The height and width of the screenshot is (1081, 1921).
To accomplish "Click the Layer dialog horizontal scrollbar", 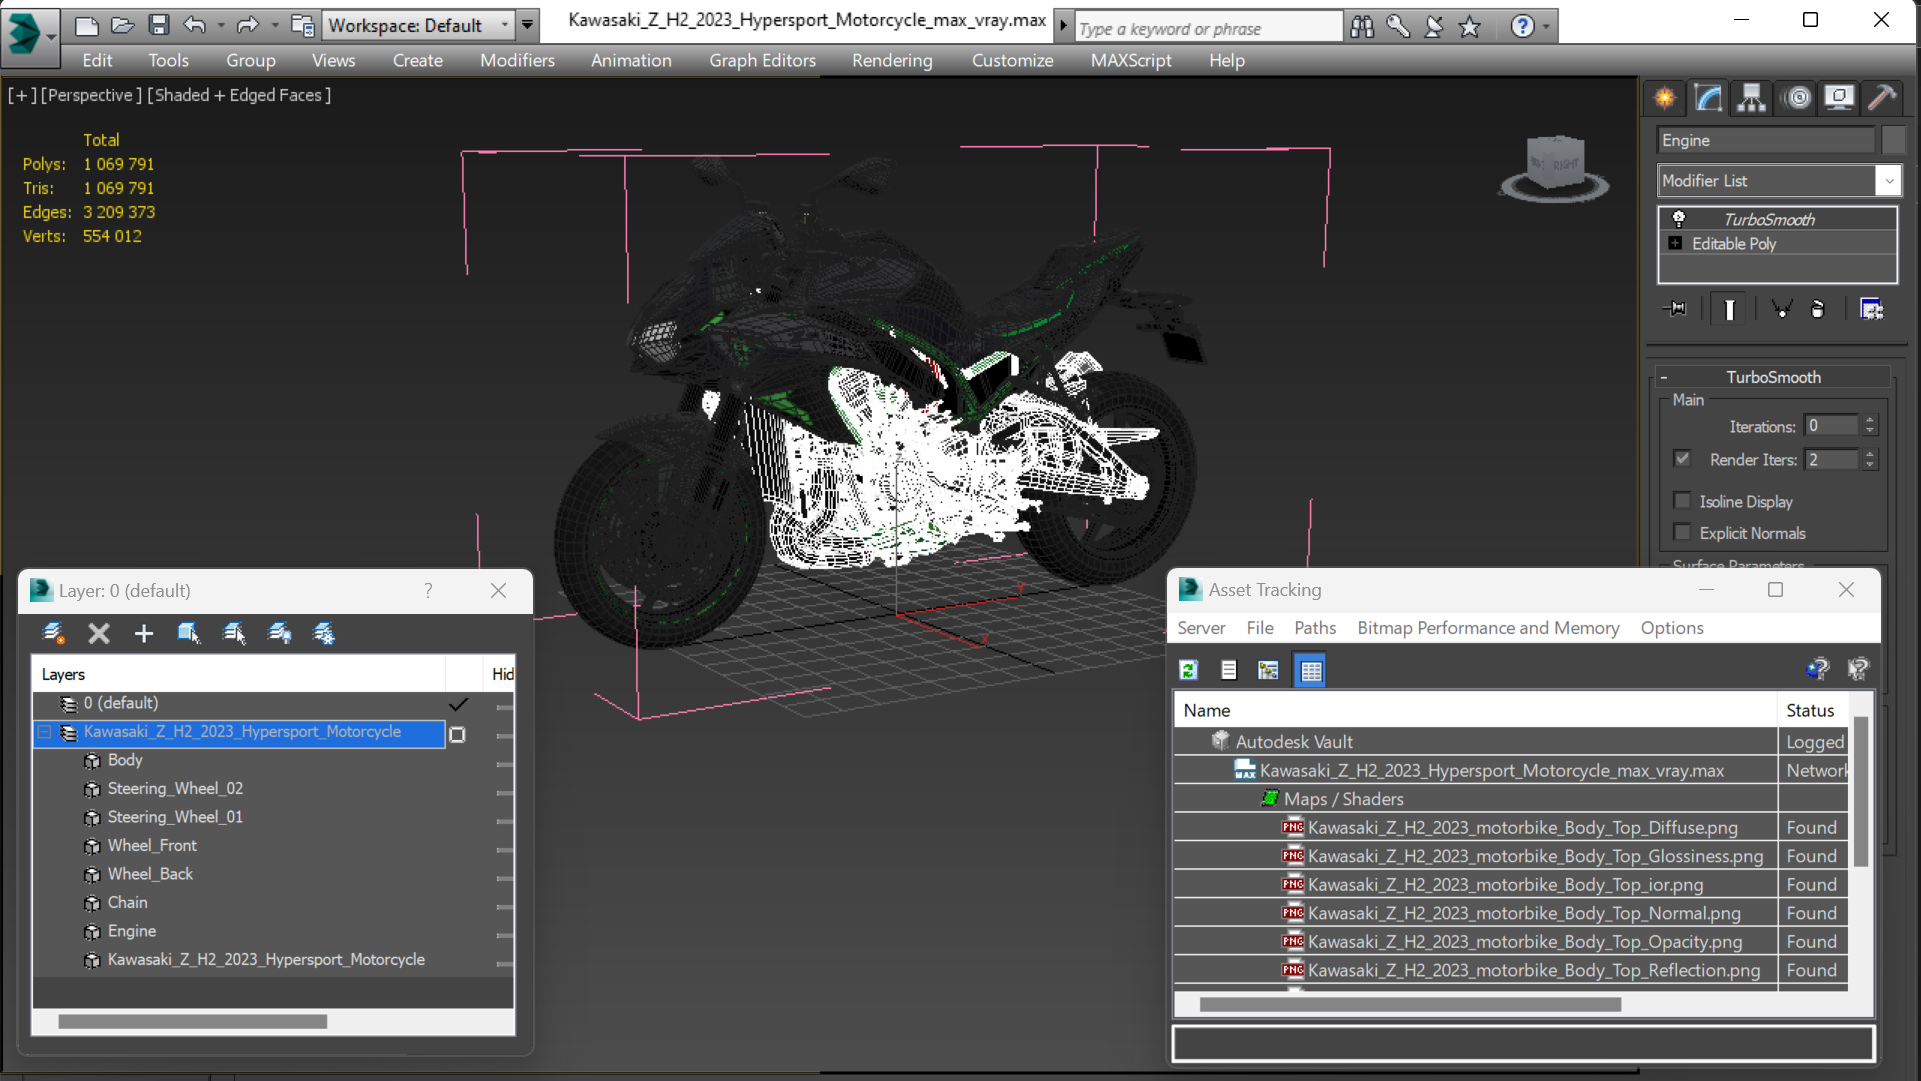I will [x=192, y=1022].
